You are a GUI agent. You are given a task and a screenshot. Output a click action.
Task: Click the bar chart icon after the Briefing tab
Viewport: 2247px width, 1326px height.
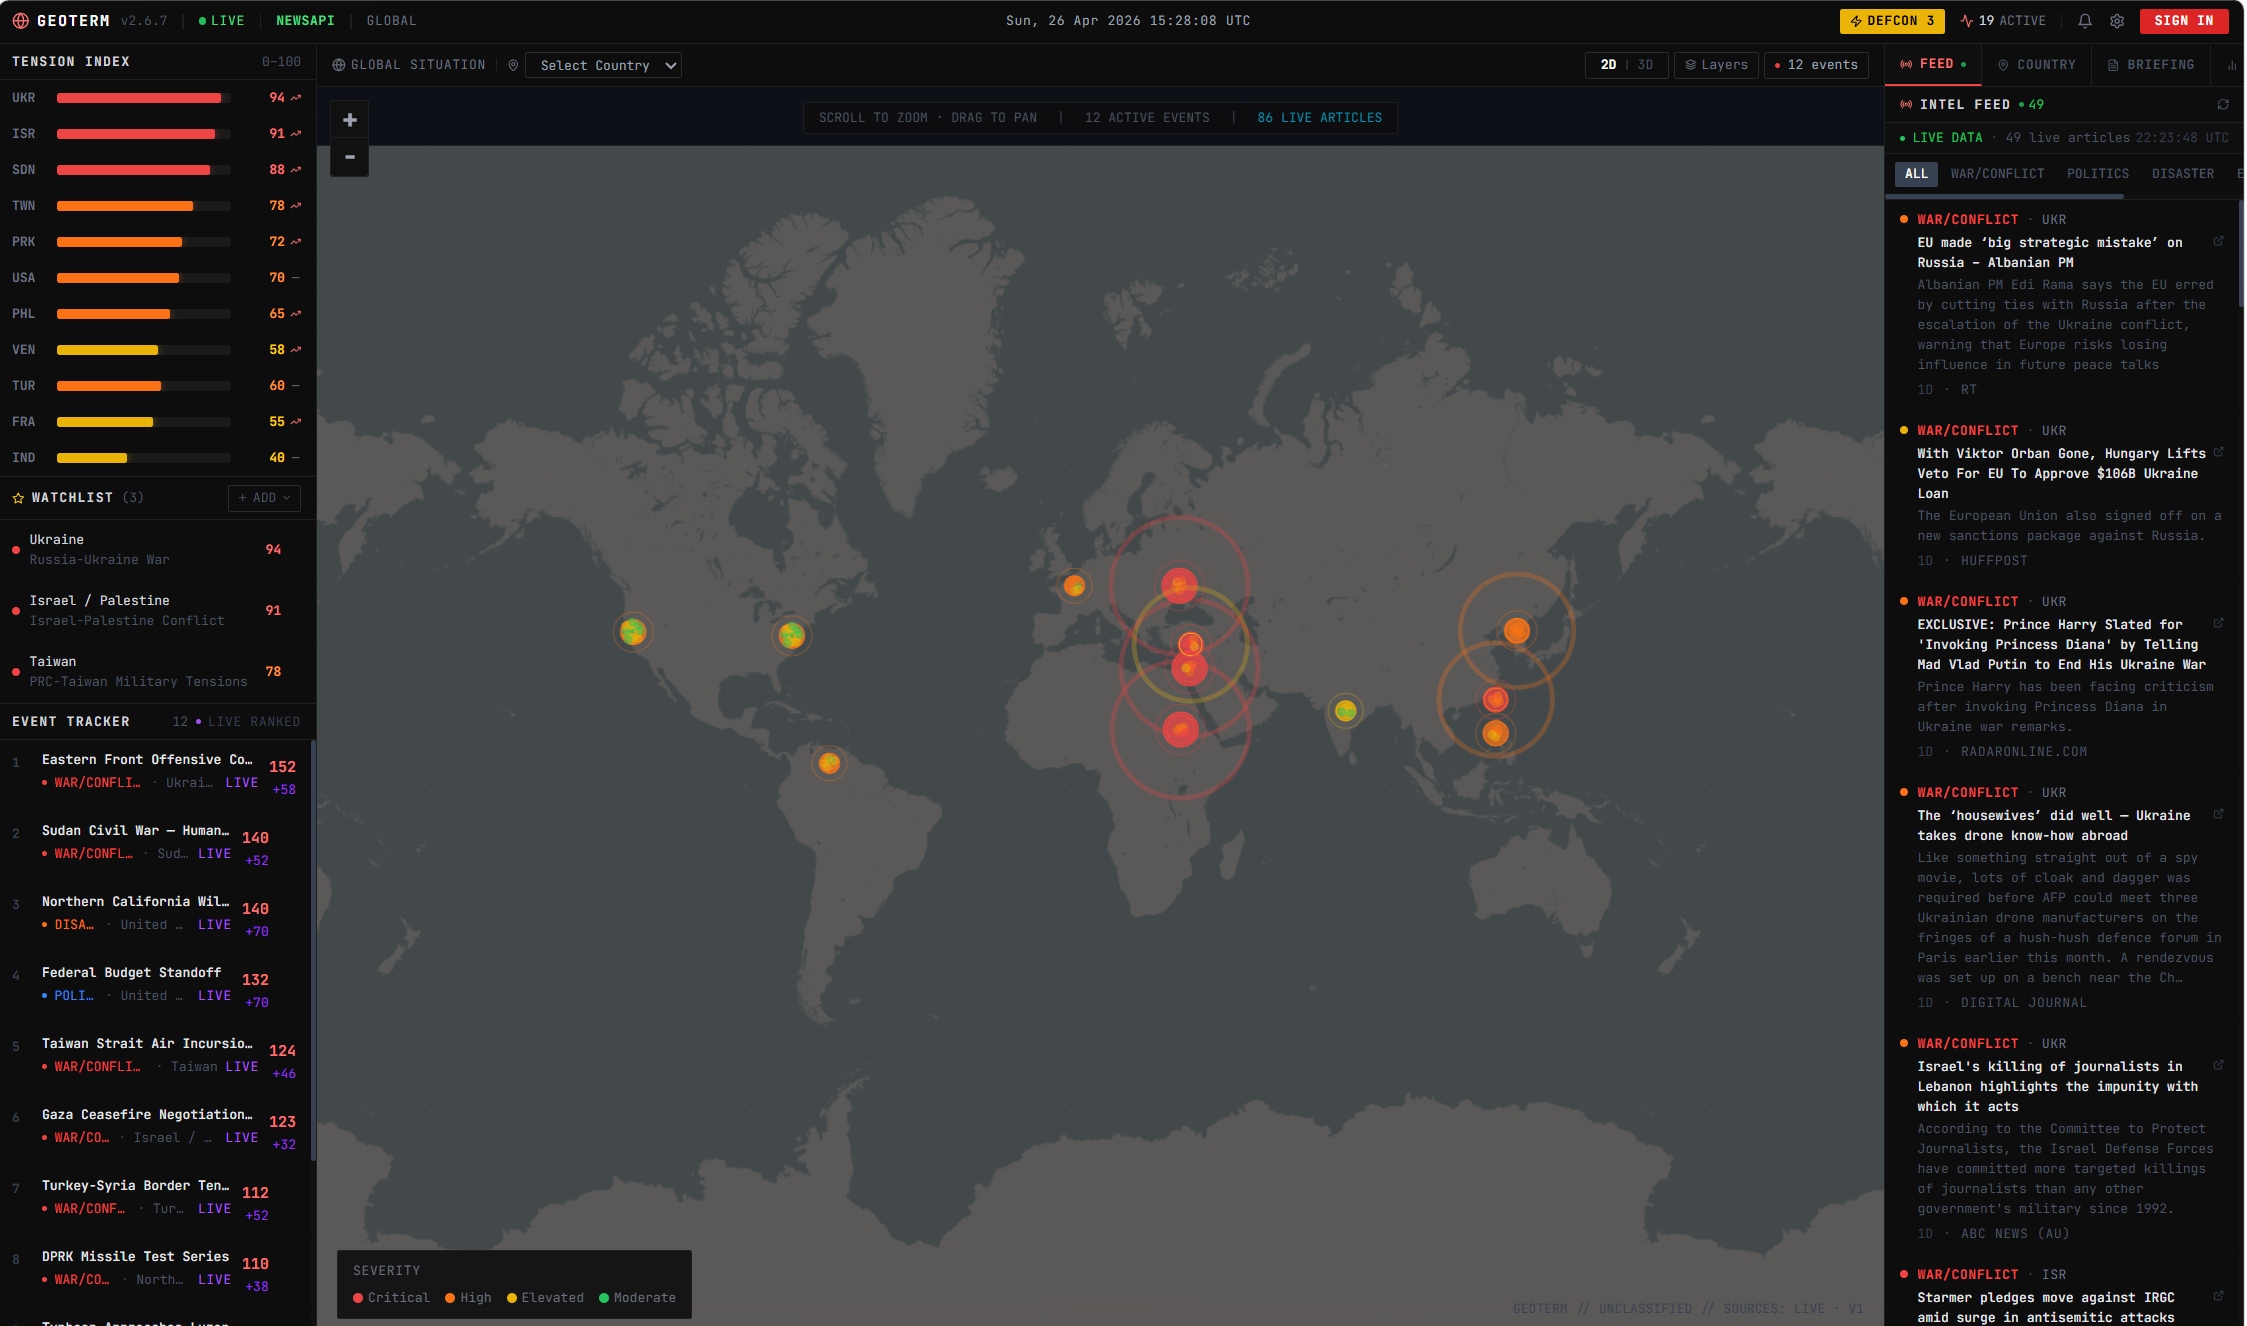pos(2232,65)
